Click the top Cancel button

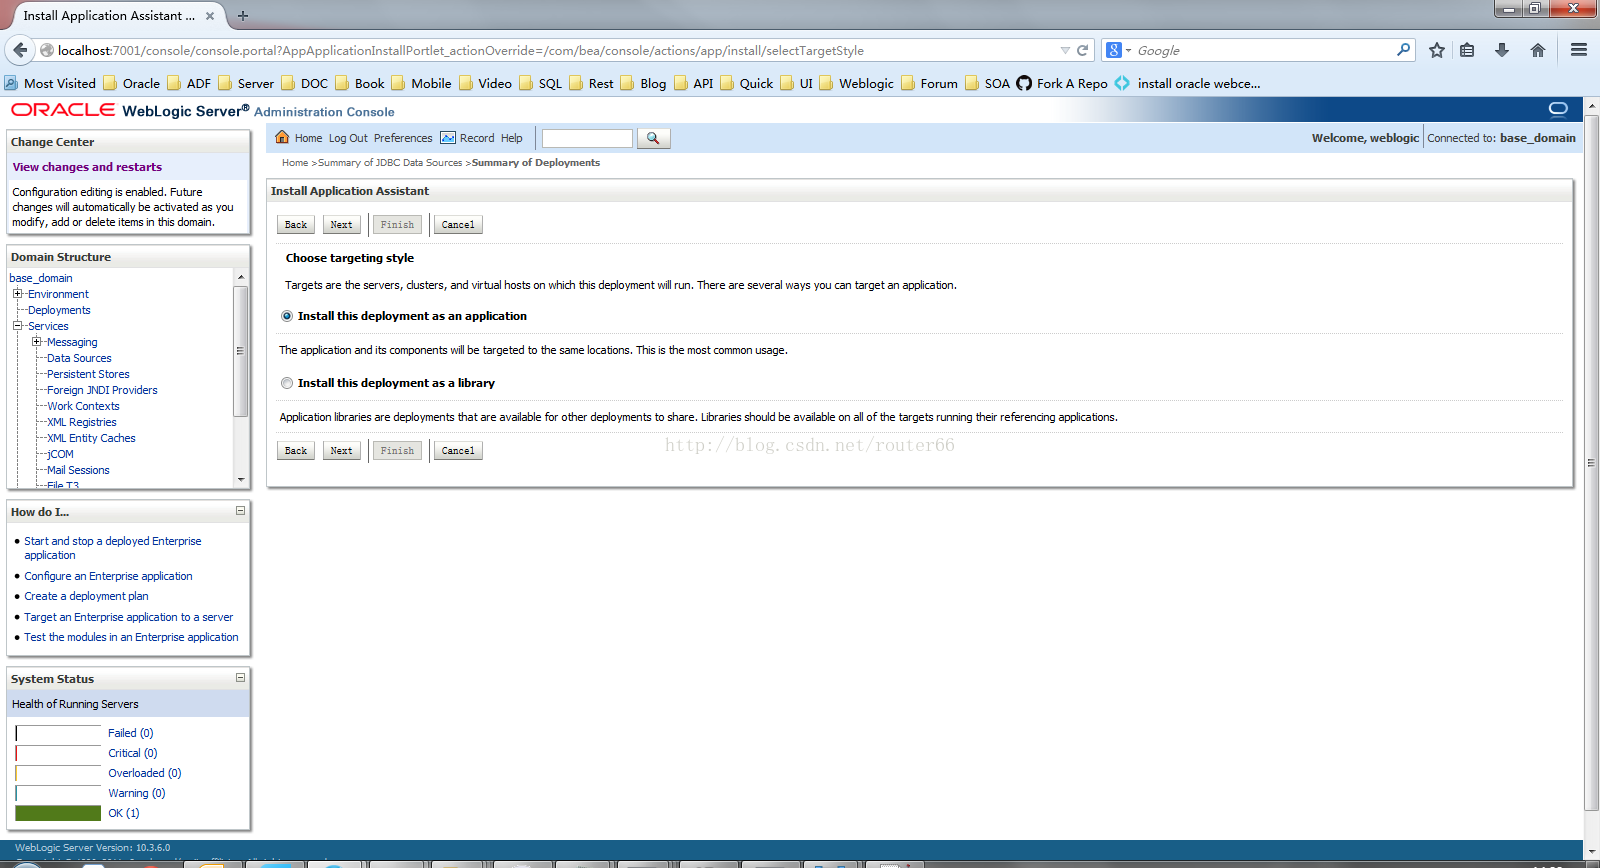pyautogui.click(x=458, y=225)
